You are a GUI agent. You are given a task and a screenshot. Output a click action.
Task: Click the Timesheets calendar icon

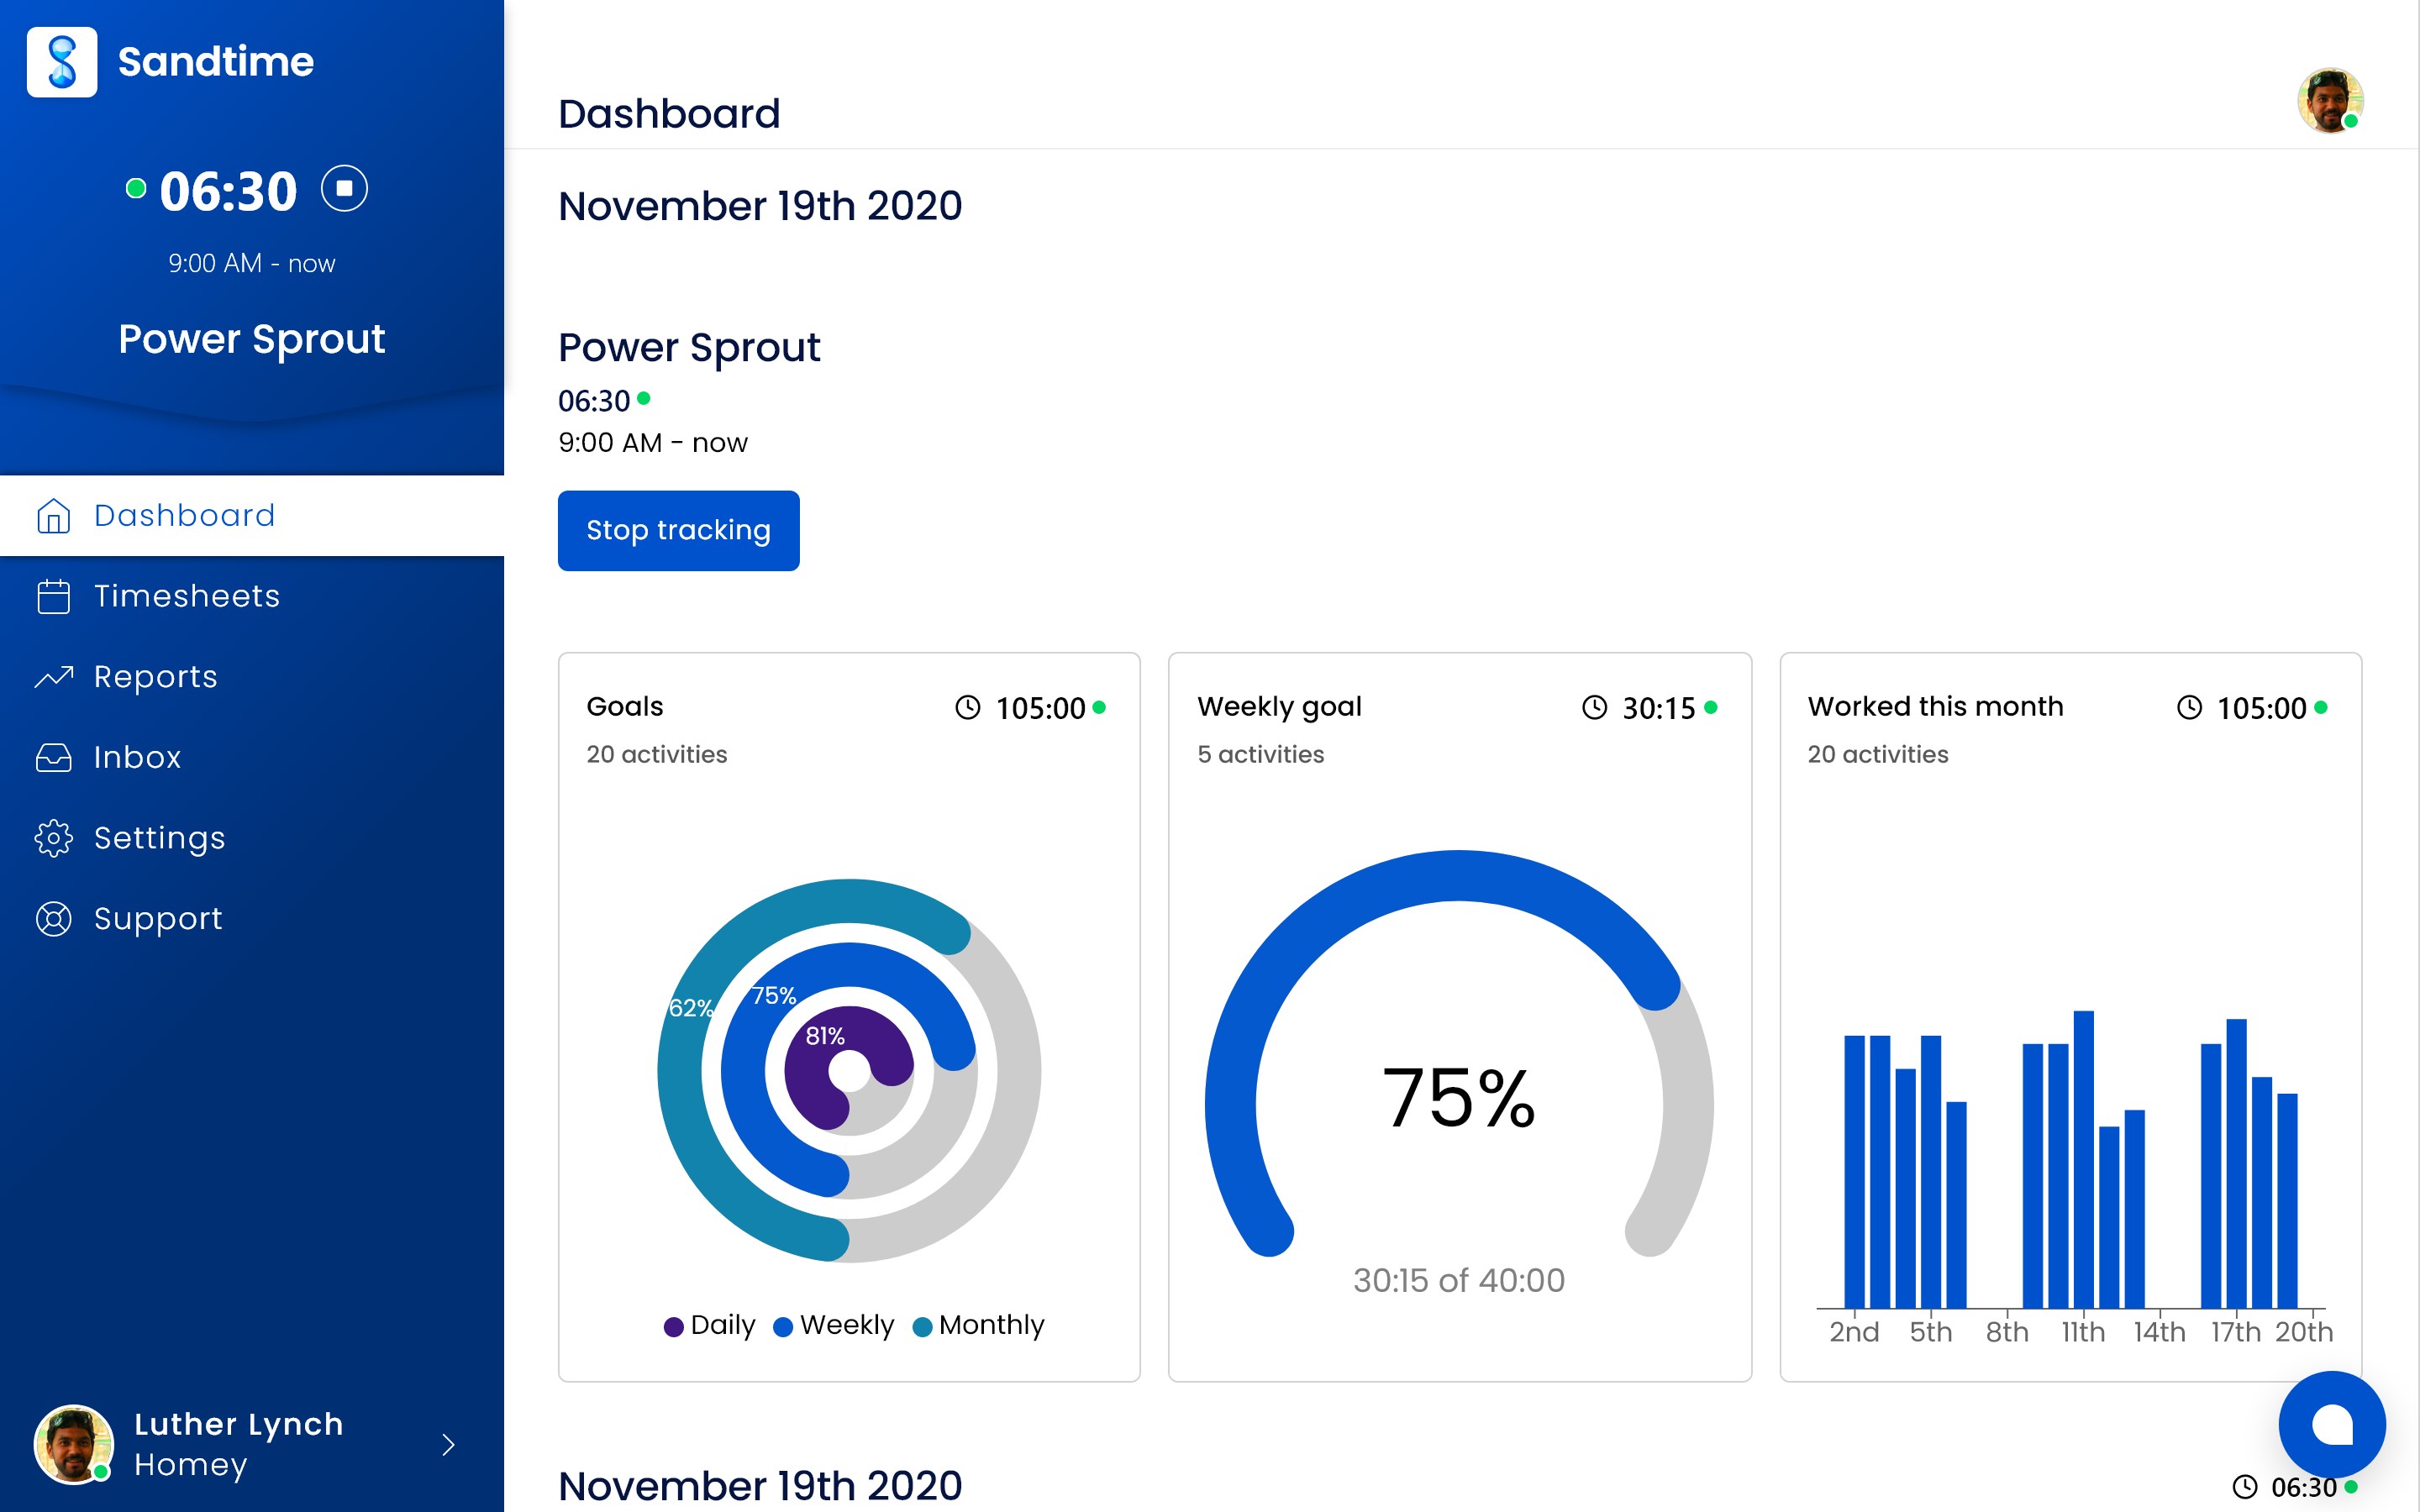pyautogui.click(x=53, y=597)
